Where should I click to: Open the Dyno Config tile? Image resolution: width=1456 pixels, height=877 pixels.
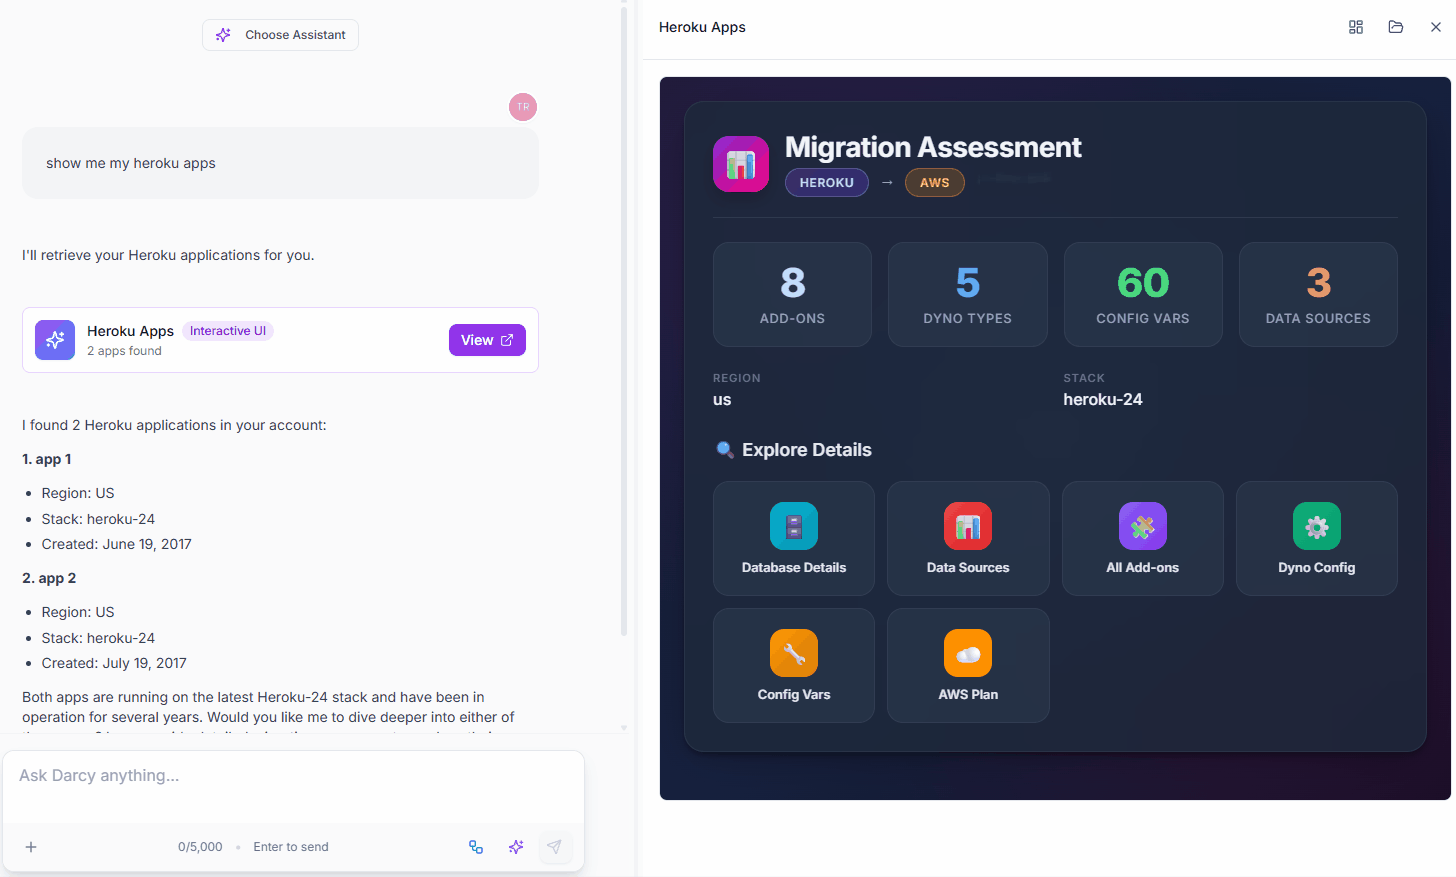[1316, 538]
